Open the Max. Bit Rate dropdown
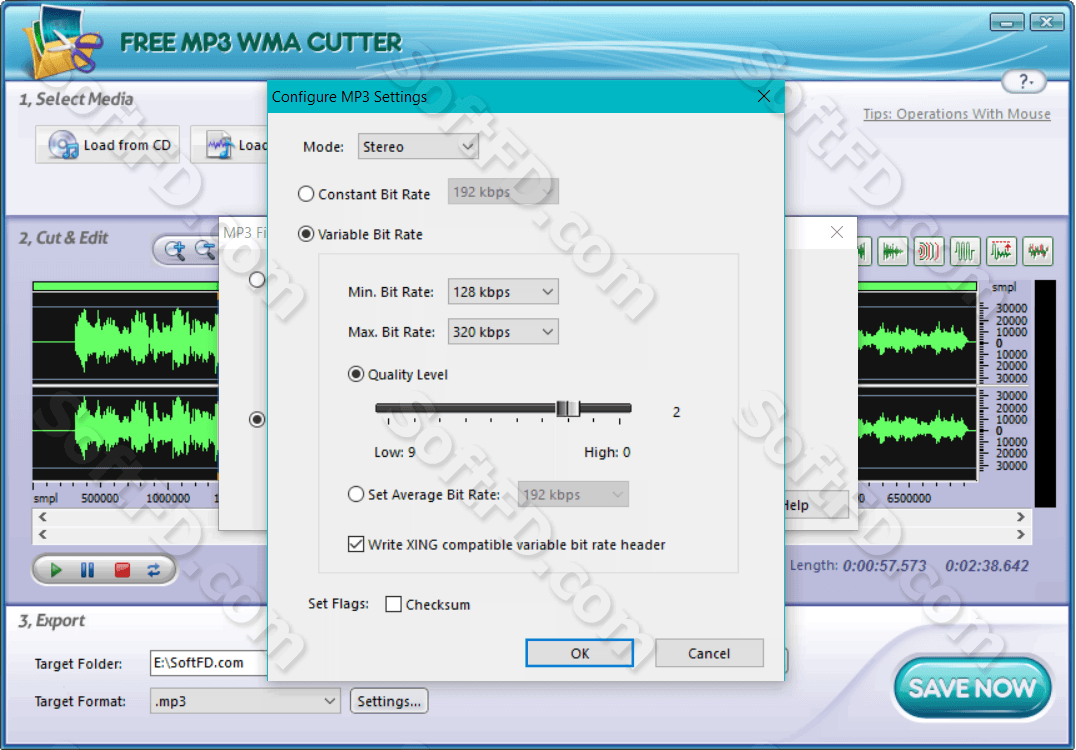This screenshot has height=750, width=1076. coord(503,331)
